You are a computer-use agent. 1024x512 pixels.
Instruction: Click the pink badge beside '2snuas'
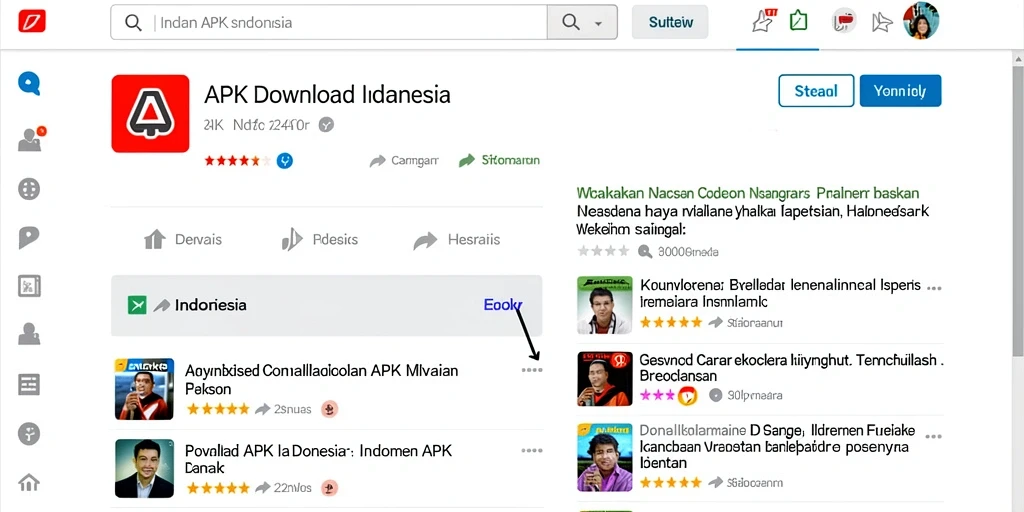point(330,409)
